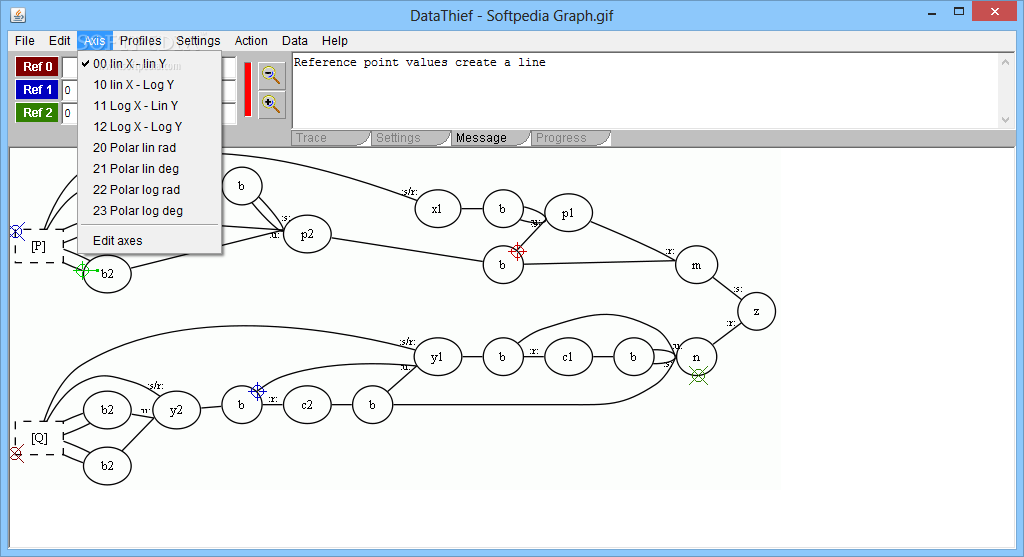Screen dimensions: 1024x557
Task: Click the Java application icon in title bar
Action: click(18, 15)
